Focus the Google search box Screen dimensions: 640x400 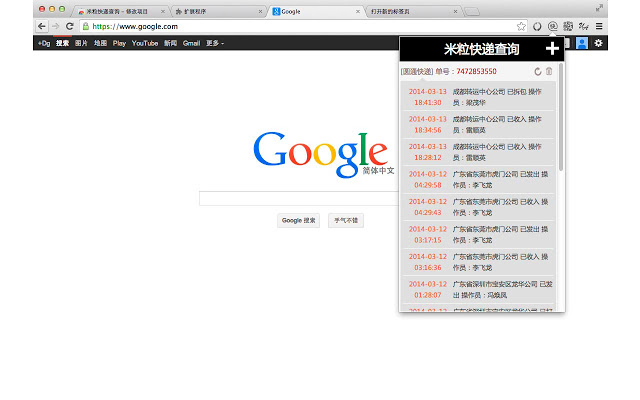[x=299, y=198]
